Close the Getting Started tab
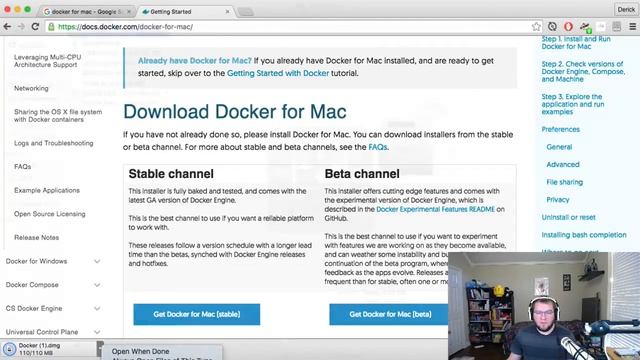640x360 pixels. coord(227,12)
